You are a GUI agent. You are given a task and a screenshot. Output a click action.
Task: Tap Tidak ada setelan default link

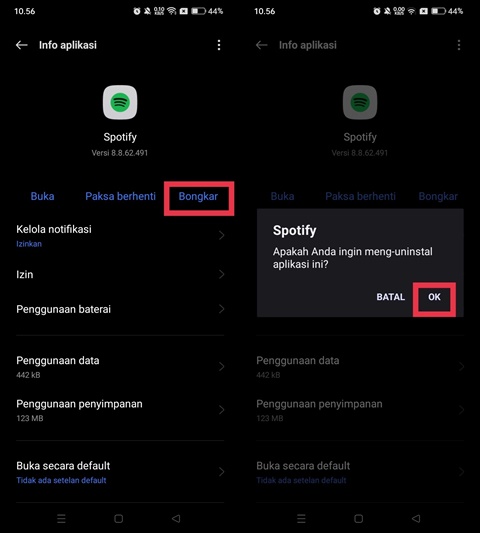pos(61,480)
